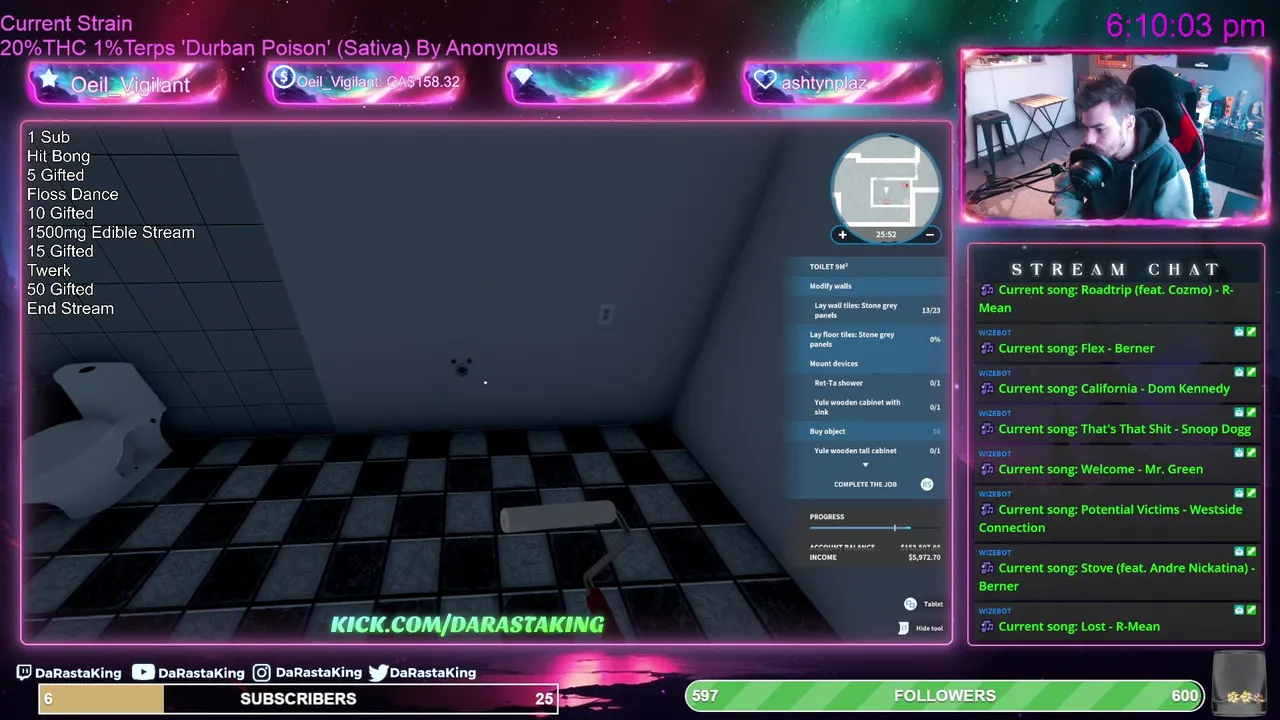Click the Tablet label

[933, 604]
